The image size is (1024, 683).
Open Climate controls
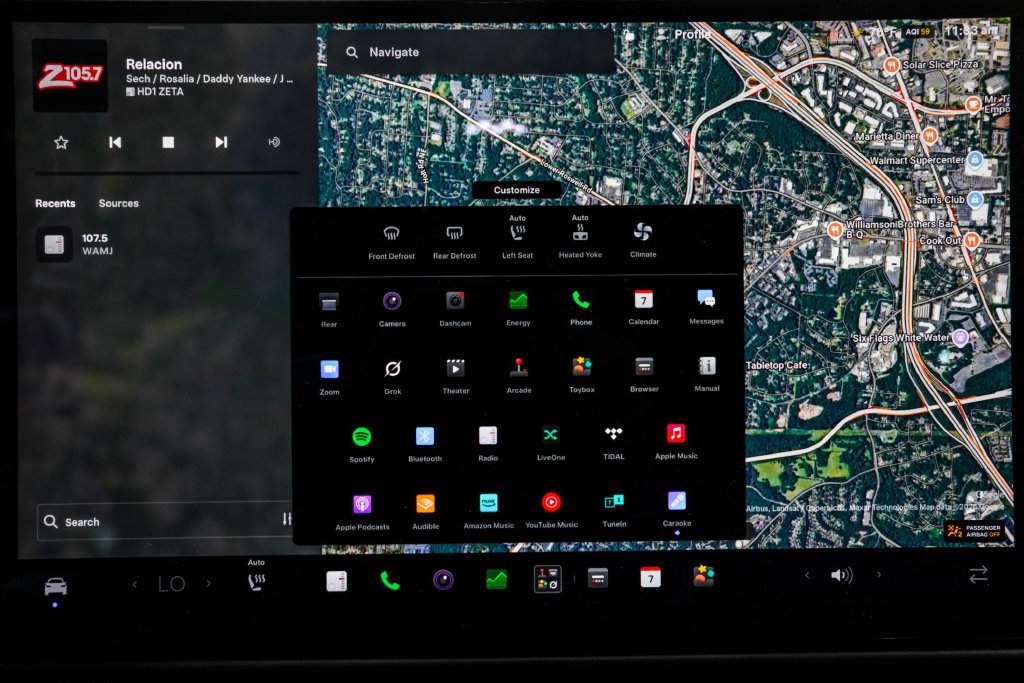[643, 239]
